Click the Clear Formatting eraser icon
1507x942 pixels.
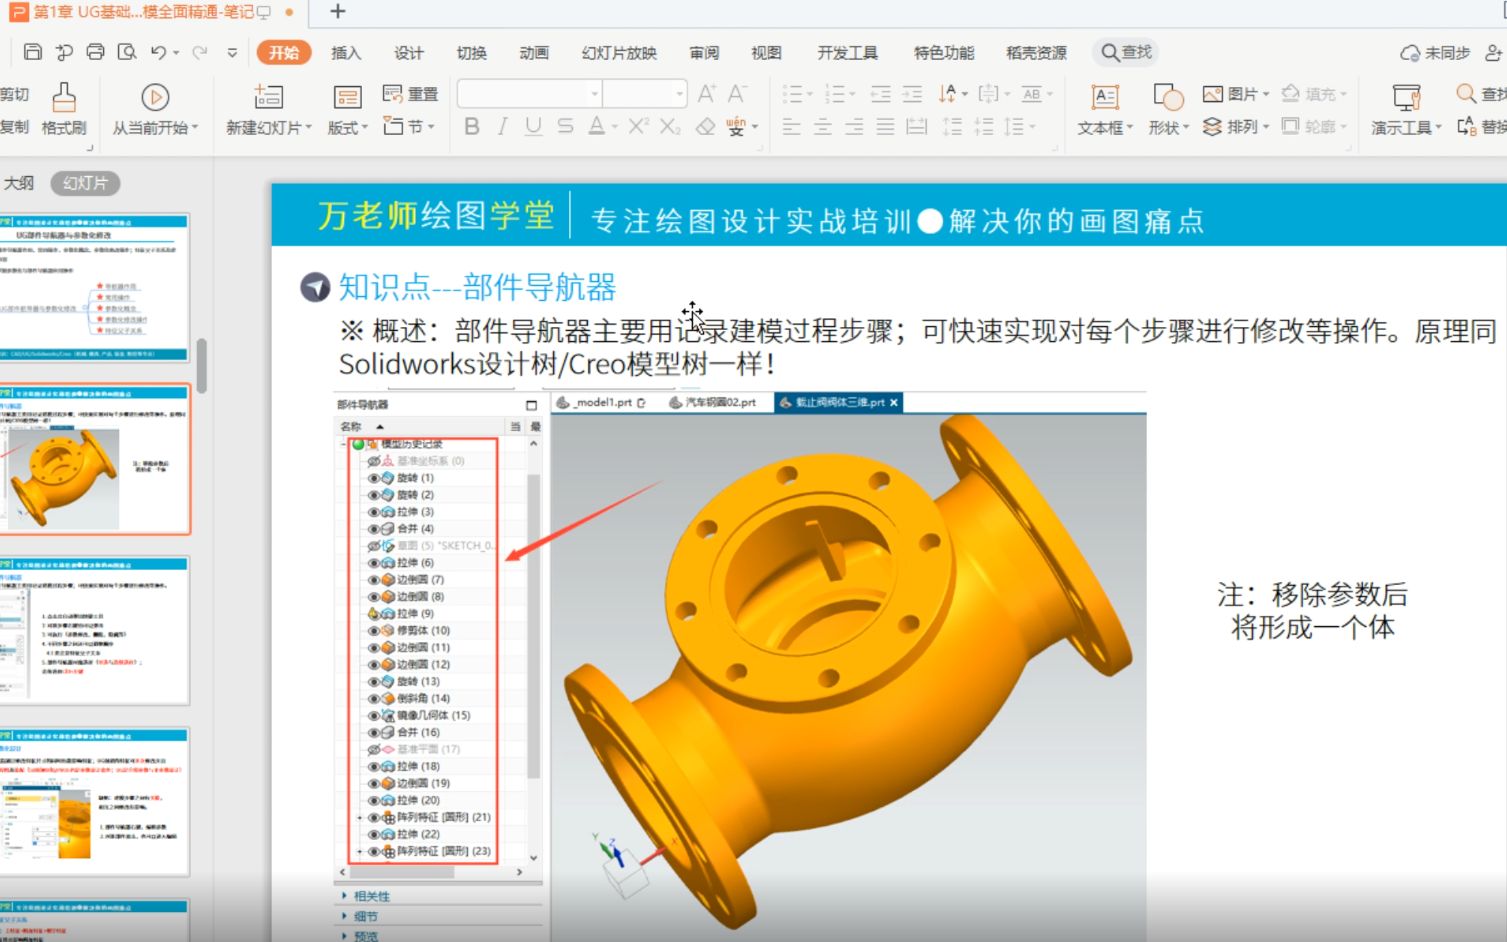pos(705,126)
